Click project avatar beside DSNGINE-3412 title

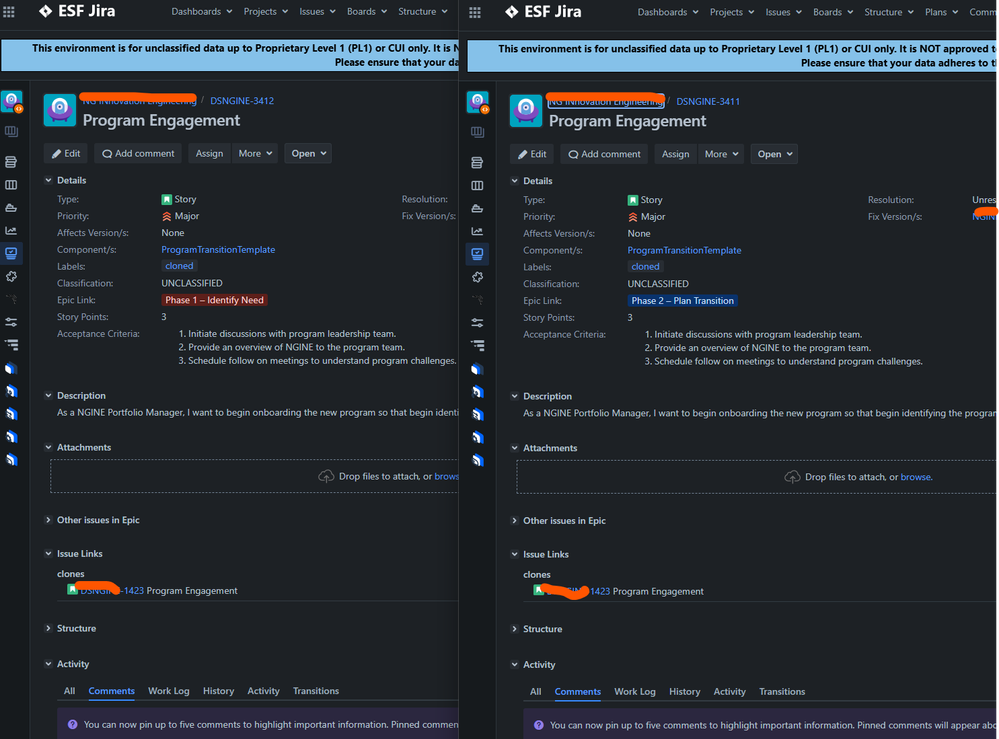(x=60, y=110)
